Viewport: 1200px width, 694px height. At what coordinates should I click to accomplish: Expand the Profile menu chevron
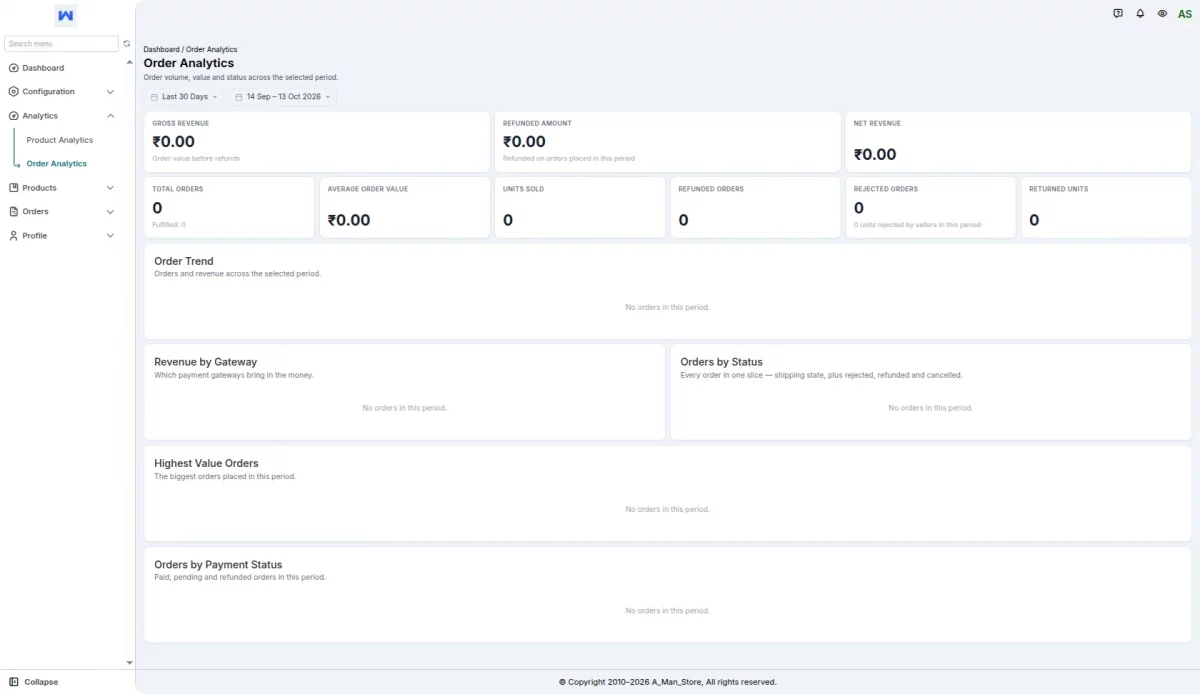point(110,236)
